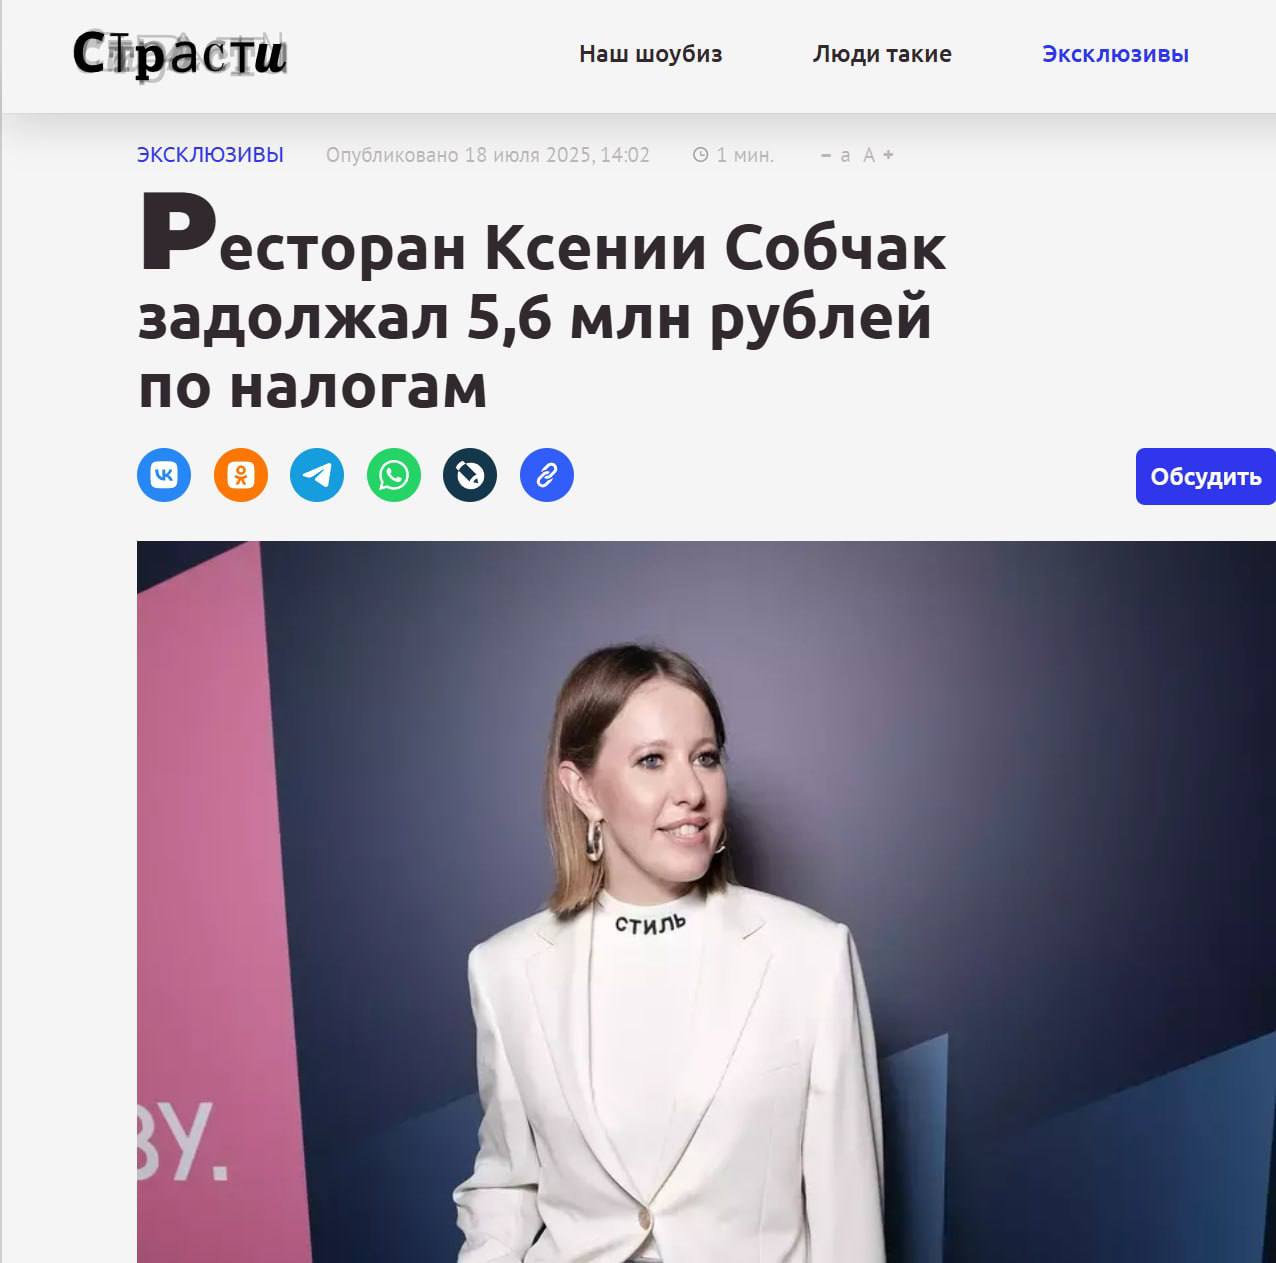Share article via Telegram icon

317,475
